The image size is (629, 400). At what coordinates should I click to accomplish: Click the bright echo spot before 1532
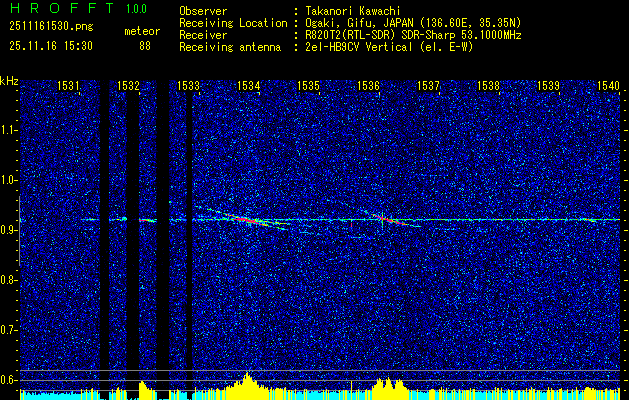(x=124, y=219)
